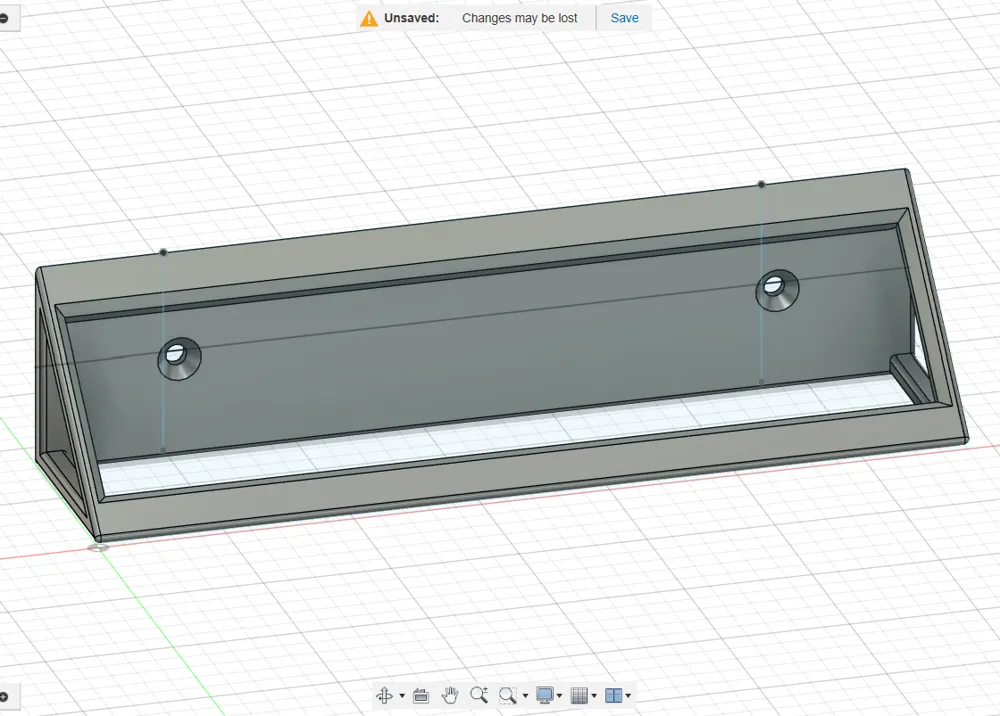Activate the Zoom tool

[x=478, y=695]
